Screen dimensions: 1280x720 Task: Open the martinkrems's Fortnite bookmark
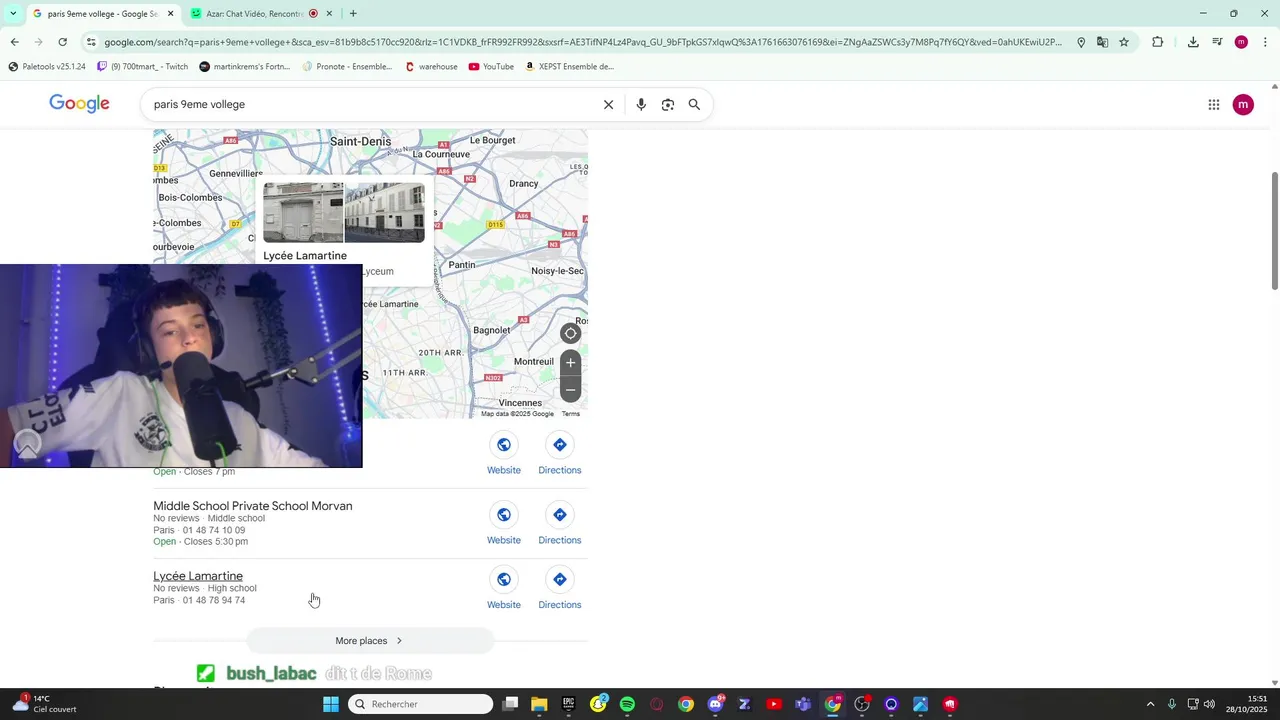pos(244,67)
